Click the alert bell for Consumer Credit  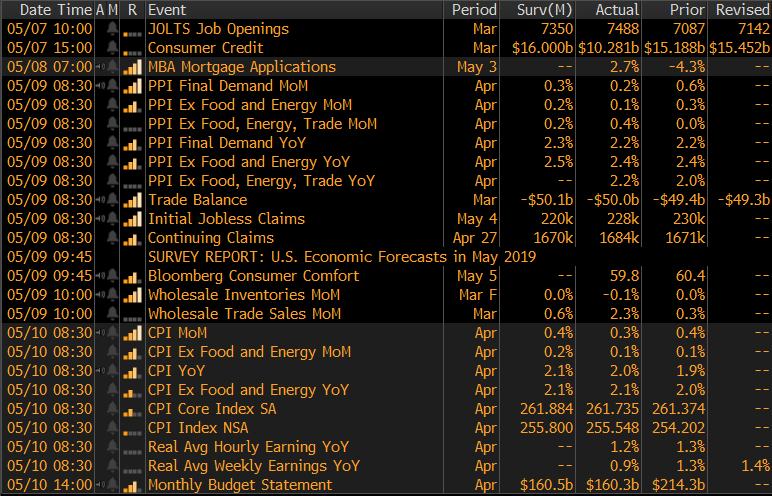pyautogui.click(x=112, y=48)
